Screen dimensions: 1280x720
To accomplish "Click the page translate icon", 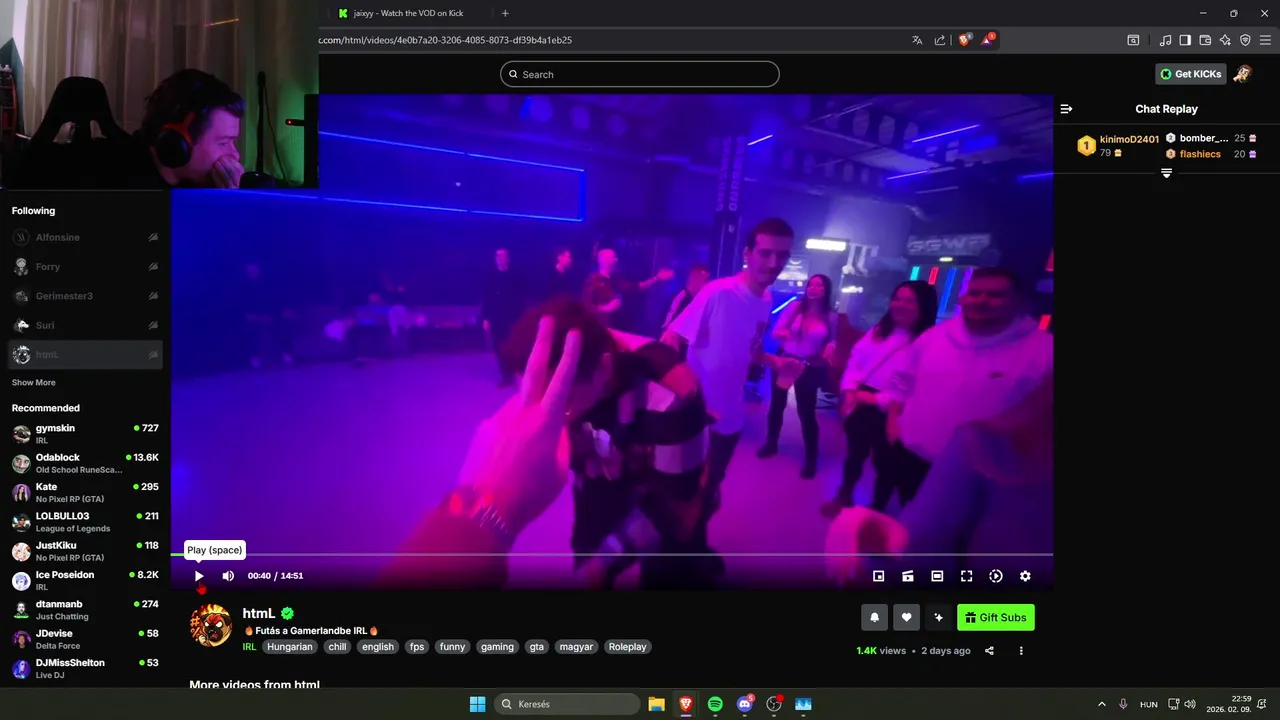I will coord(917,40).
